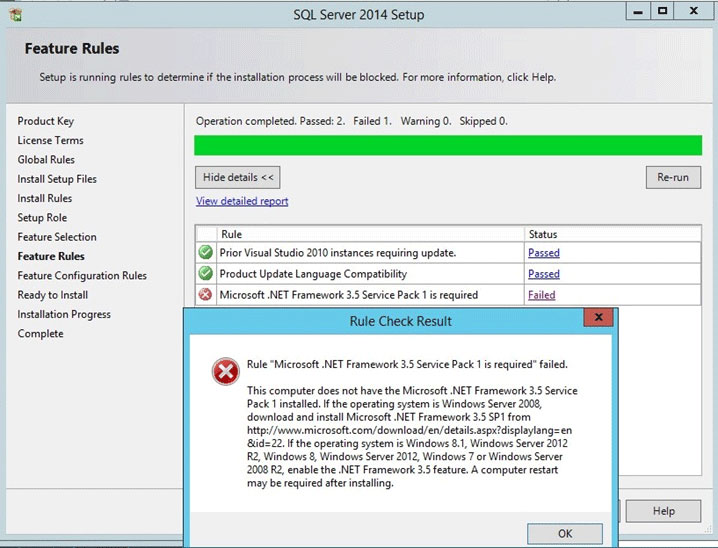Click the 'Rule ... failed.' message line in dialog
This screenshot has height=548, width=718.
pyautogui.click(x=407, y=364)
